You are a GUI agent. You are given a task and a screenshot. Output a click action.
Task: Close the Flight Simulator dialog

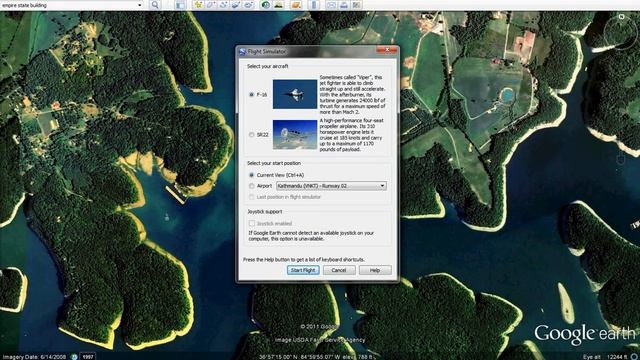click(x=387, y=50)
